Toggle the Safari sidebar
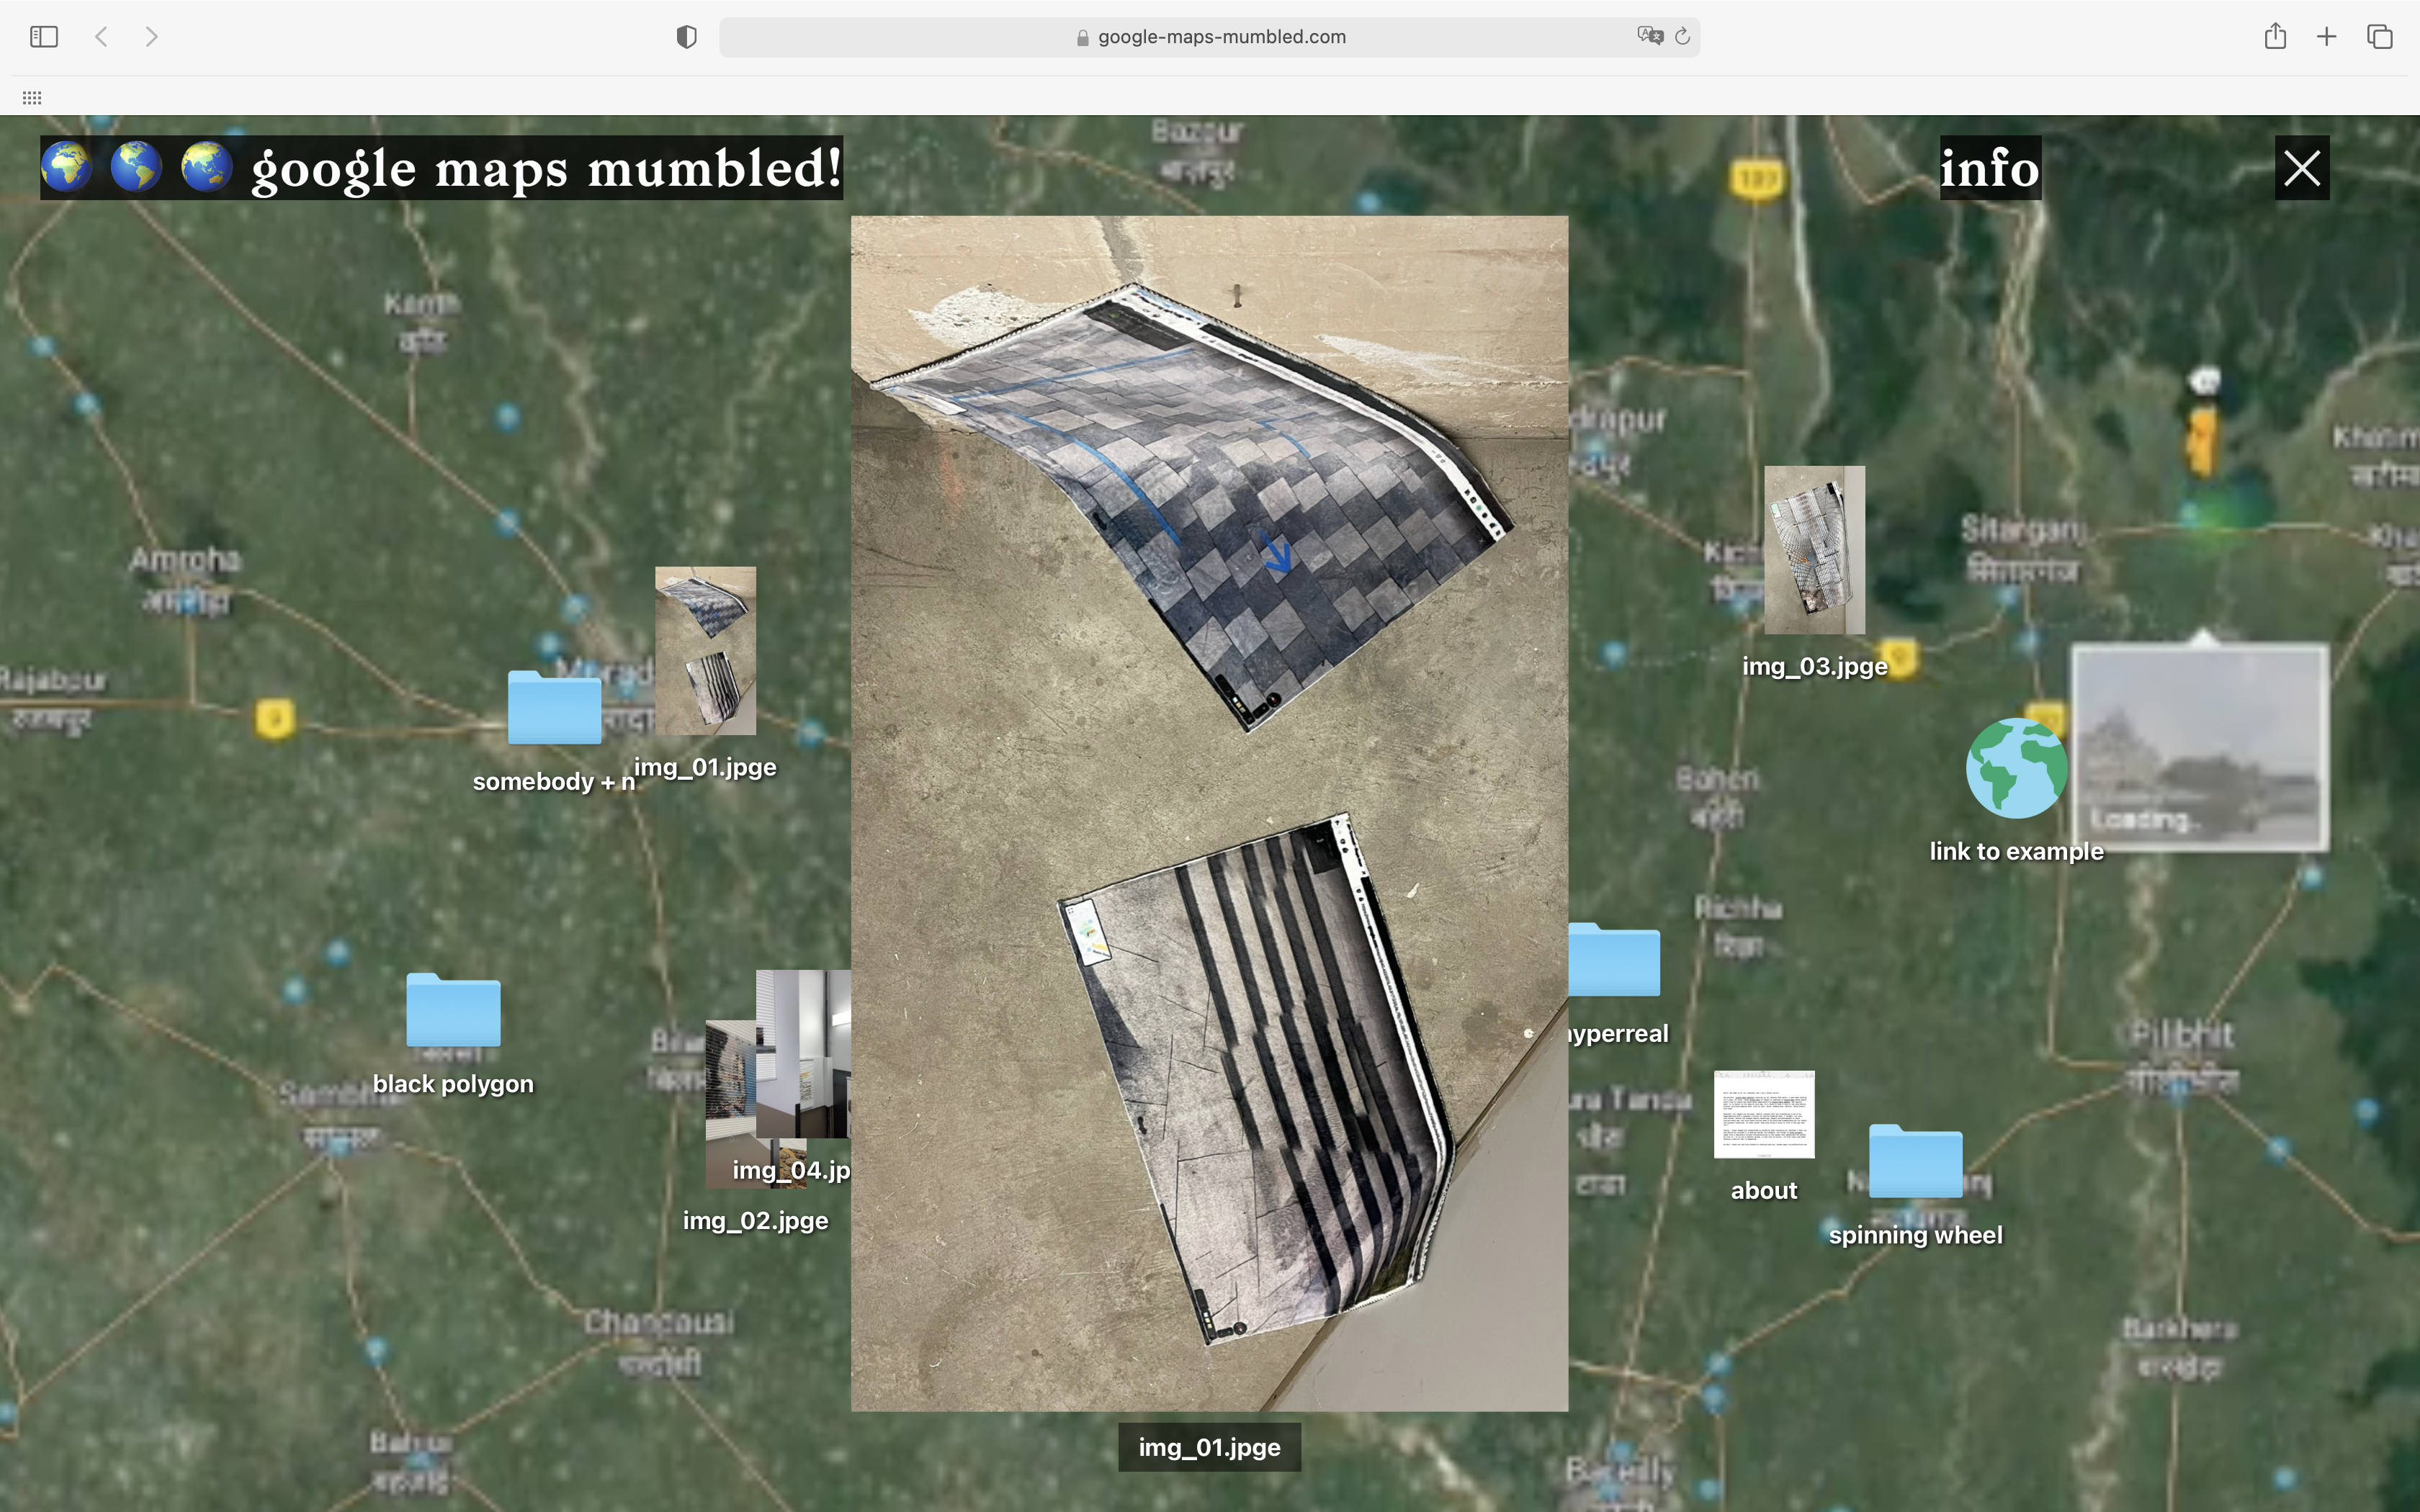Image resolution: width=2420 pixels, height=1512 pixels. (44, 37)
